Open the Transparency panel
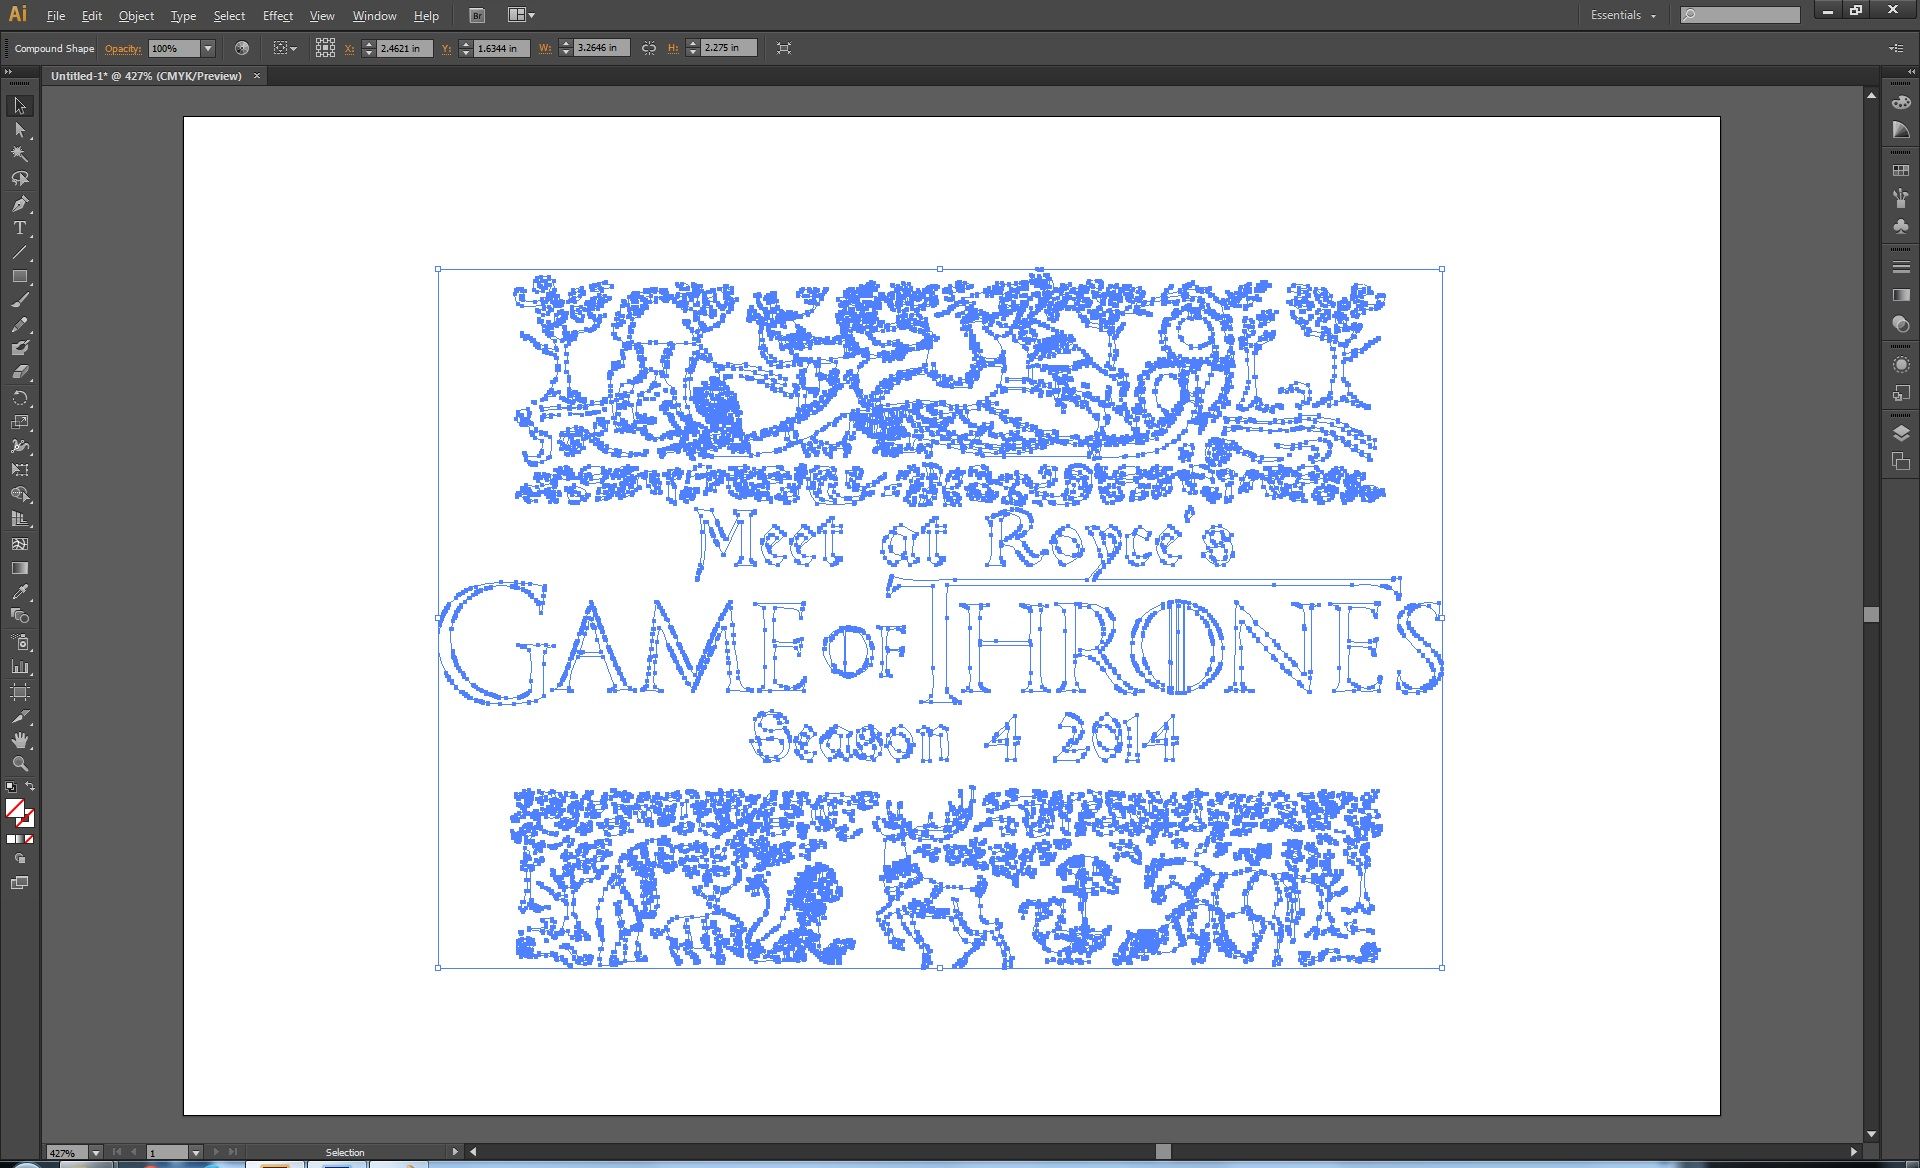Screen dimensions: 1920x1168 [1901, 324]
